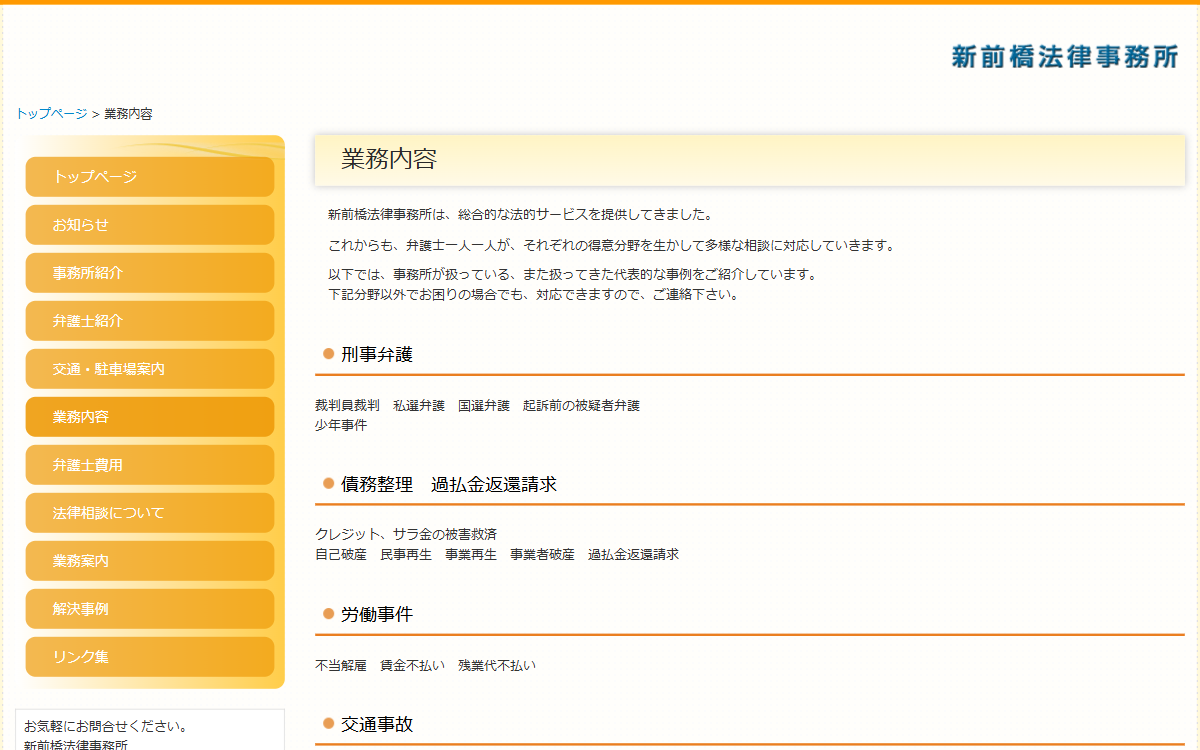Select the highlighted 業務内容 sidebar item

[150, 417]
